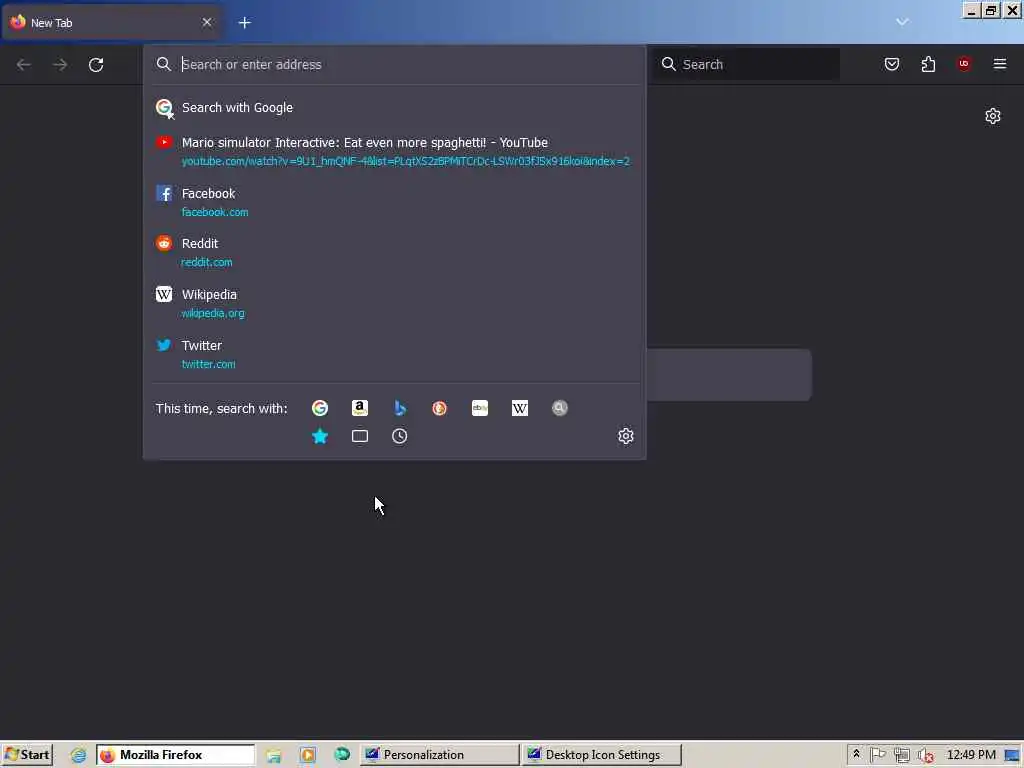Search this time with Wikipedia icon
The height and width of the screenshot is (768, 1024).
pos(520,408)
